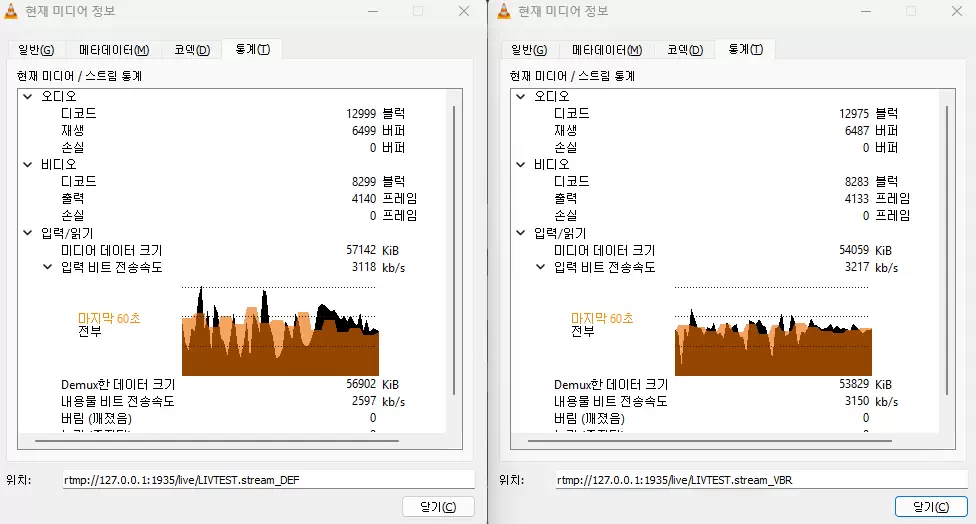Select 버림 (깨졌음) row in right window
Viewport: 976px width, 524px height.
[x=711, y=418]
